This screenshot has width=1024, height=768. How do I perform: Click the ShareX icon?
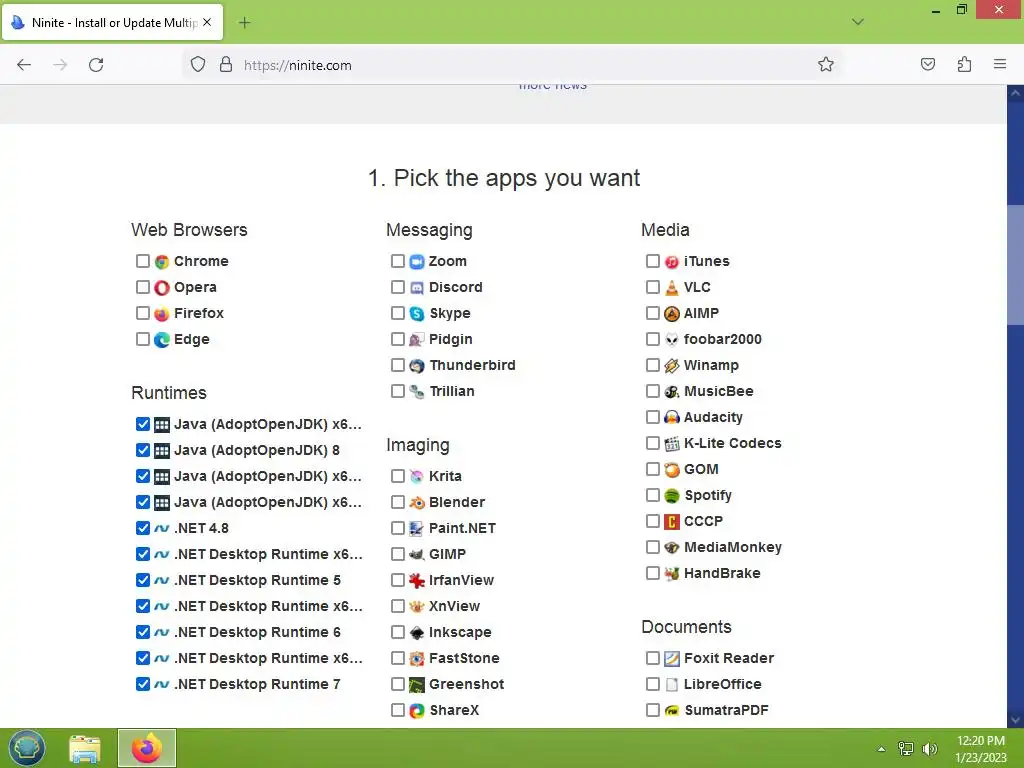(x=417, y=711)
